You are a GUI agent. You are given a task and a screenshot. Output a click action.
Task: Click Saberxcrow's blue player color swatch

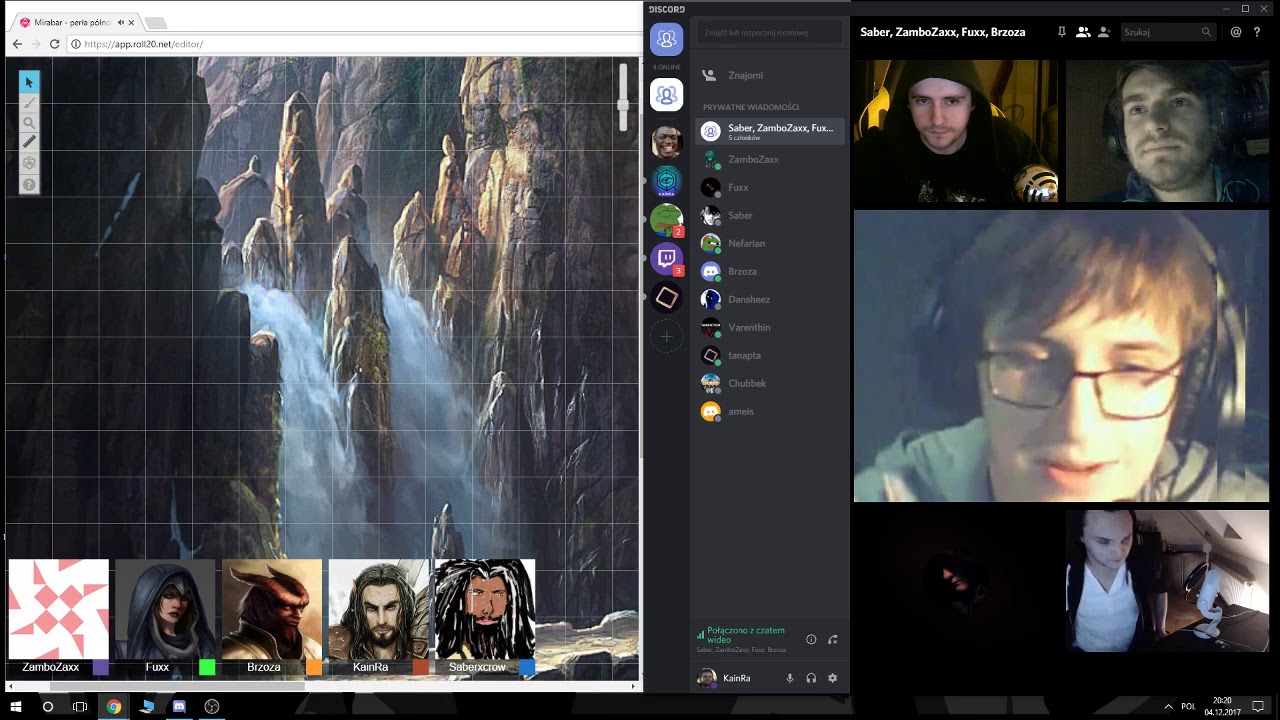pyautogui.click(x=527, y=667)
